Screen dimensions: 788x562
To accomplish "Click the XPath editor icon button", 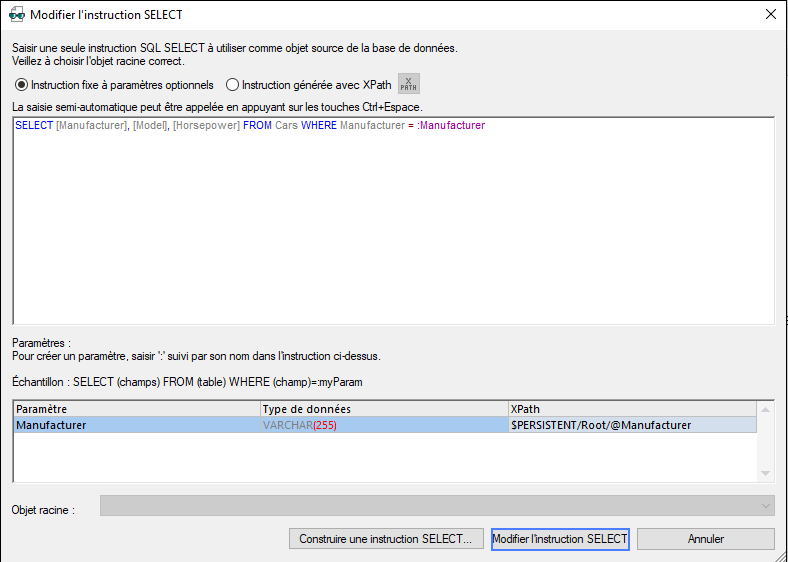I will pos(409,84).
